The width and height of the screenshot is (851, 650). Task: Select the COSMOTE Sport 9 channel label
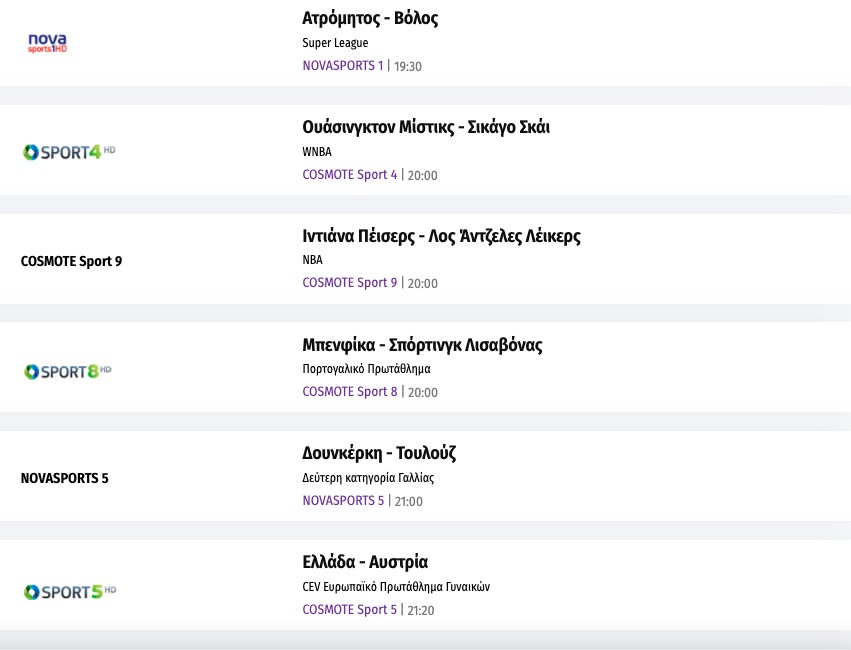click(x=71, y=262)
